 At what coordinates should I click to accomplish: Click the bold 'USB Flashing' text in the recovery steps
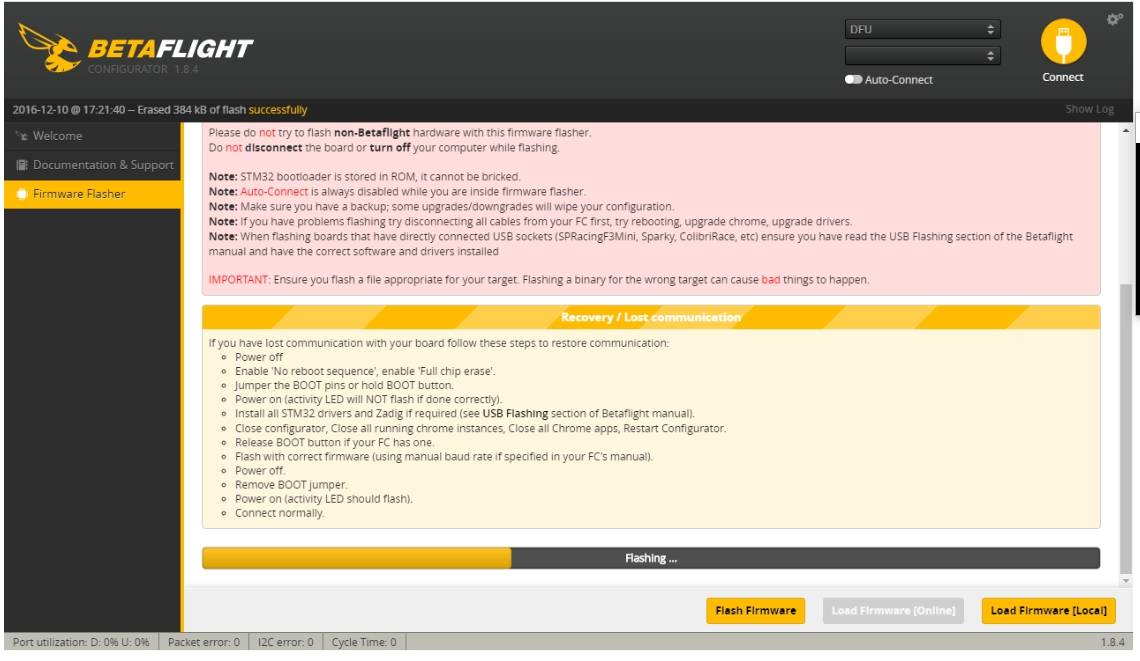pyautogui.click(x=515, y=414)
